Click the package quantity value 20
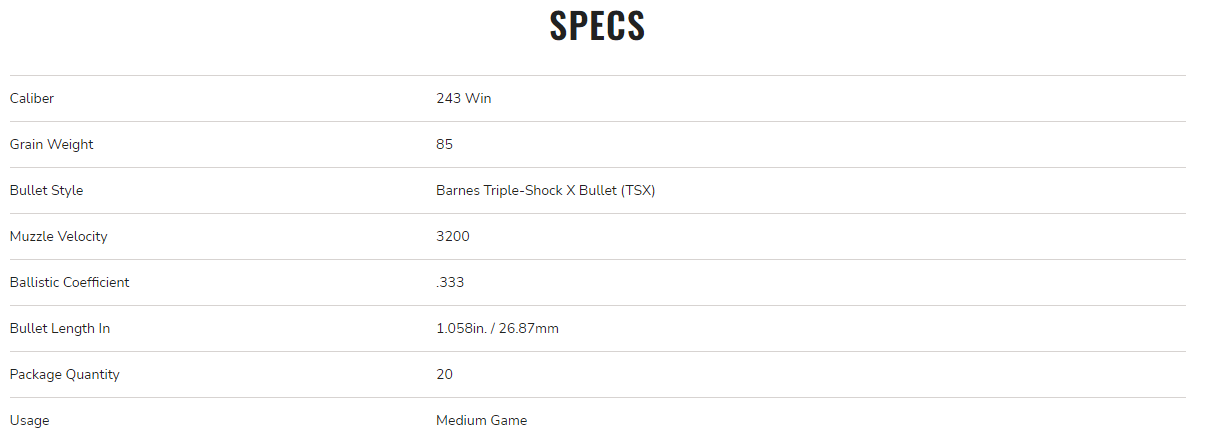The image size is (1205, 436). [445, 374]
